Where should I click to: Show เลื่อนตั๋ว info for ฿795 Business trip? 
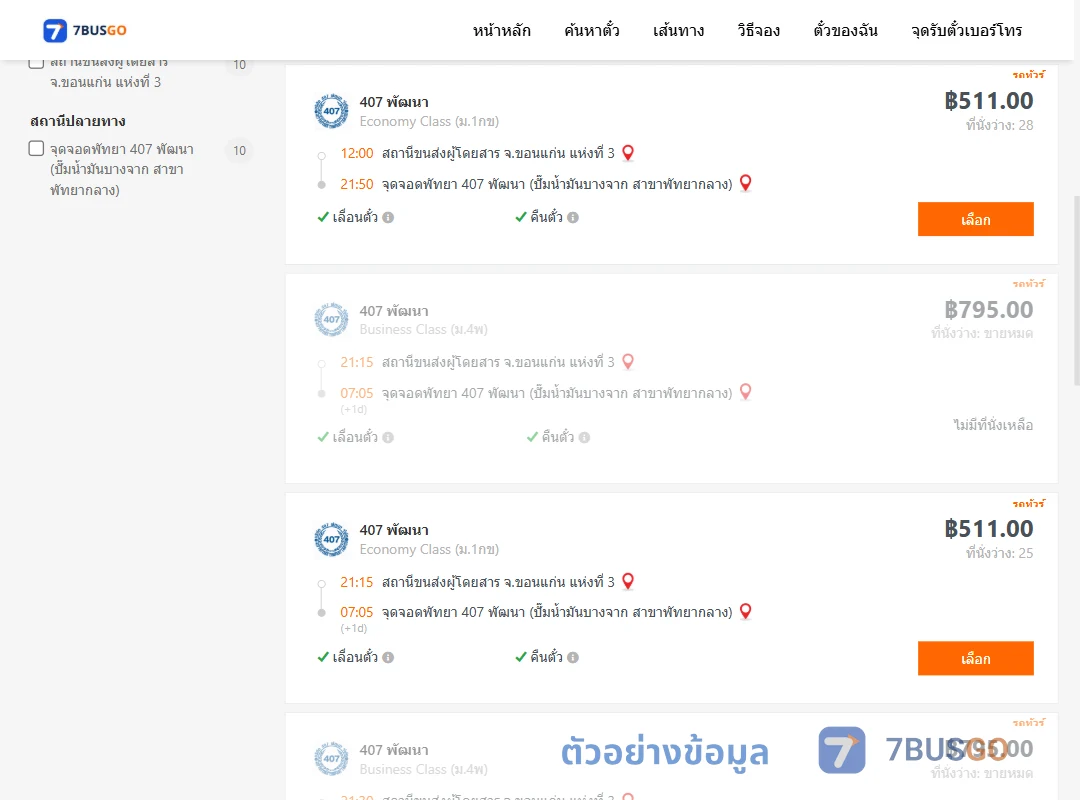(x=388, y=438)
